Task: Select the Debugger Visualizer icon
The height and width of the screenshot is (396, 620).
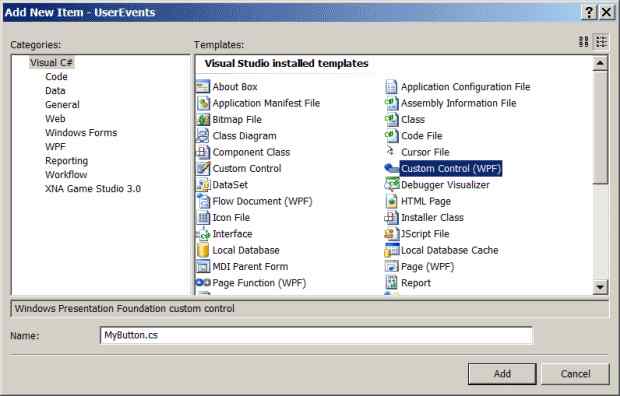Action: tap(391, 185)
